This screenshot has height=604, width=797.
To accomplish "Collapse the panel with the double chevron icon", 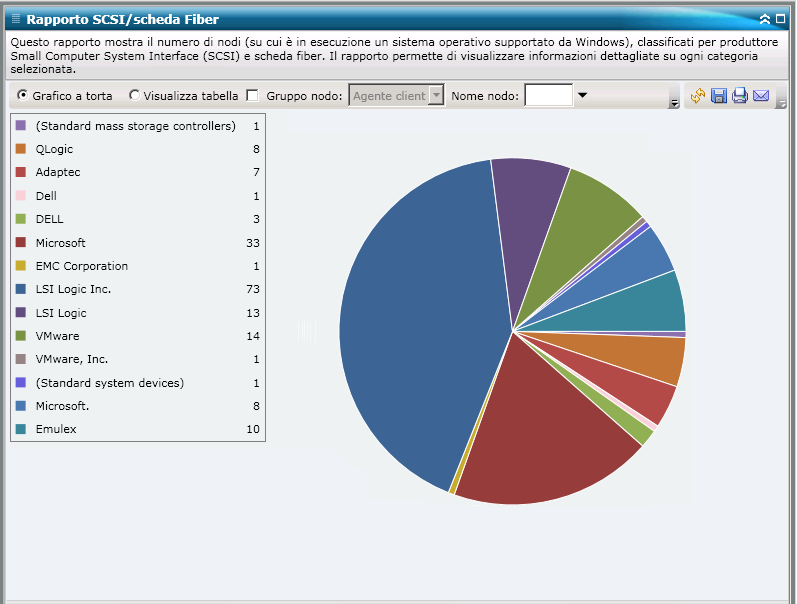I will (x=765, y=19).
